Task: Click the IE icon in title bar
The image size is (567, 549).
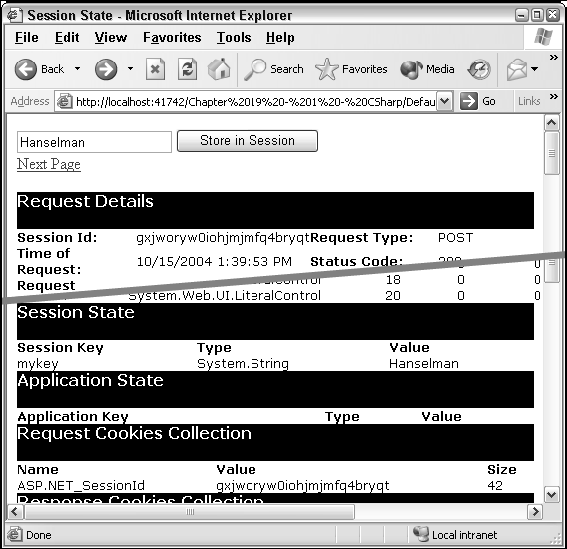Action: (x=14, y=15)
